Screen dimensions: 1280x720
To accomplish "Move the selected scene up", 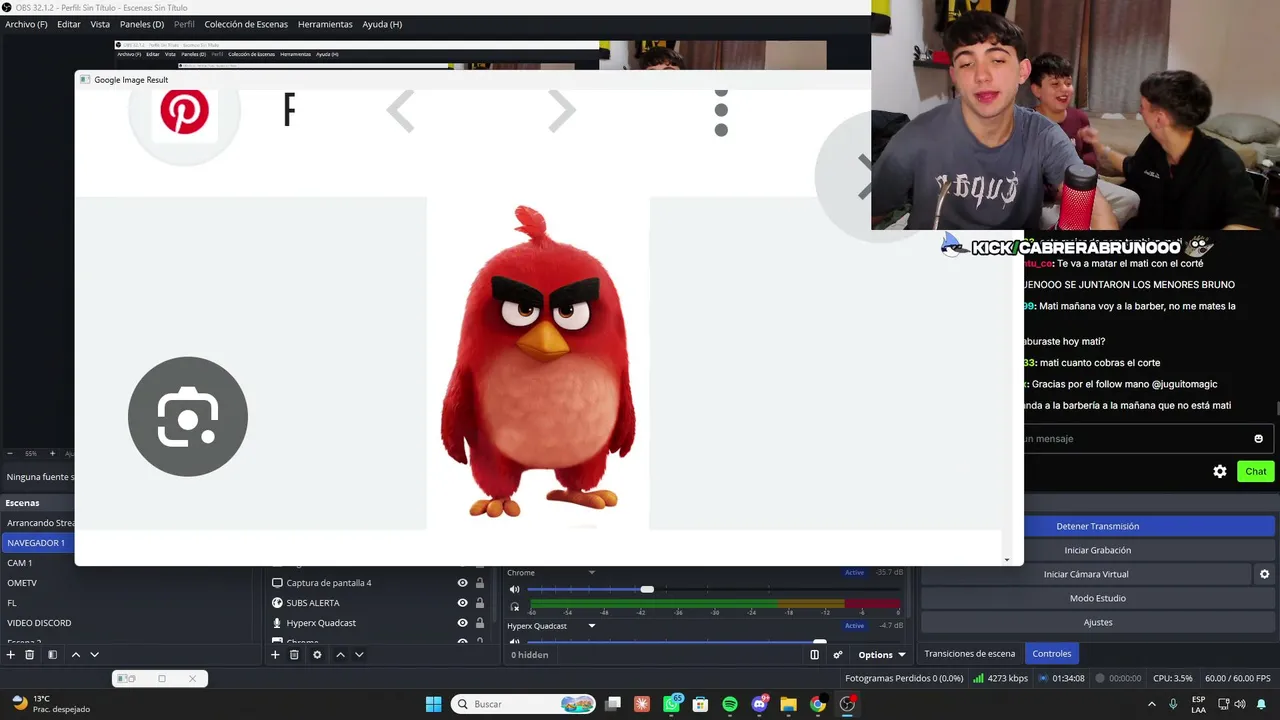I will tap(75, 655).
